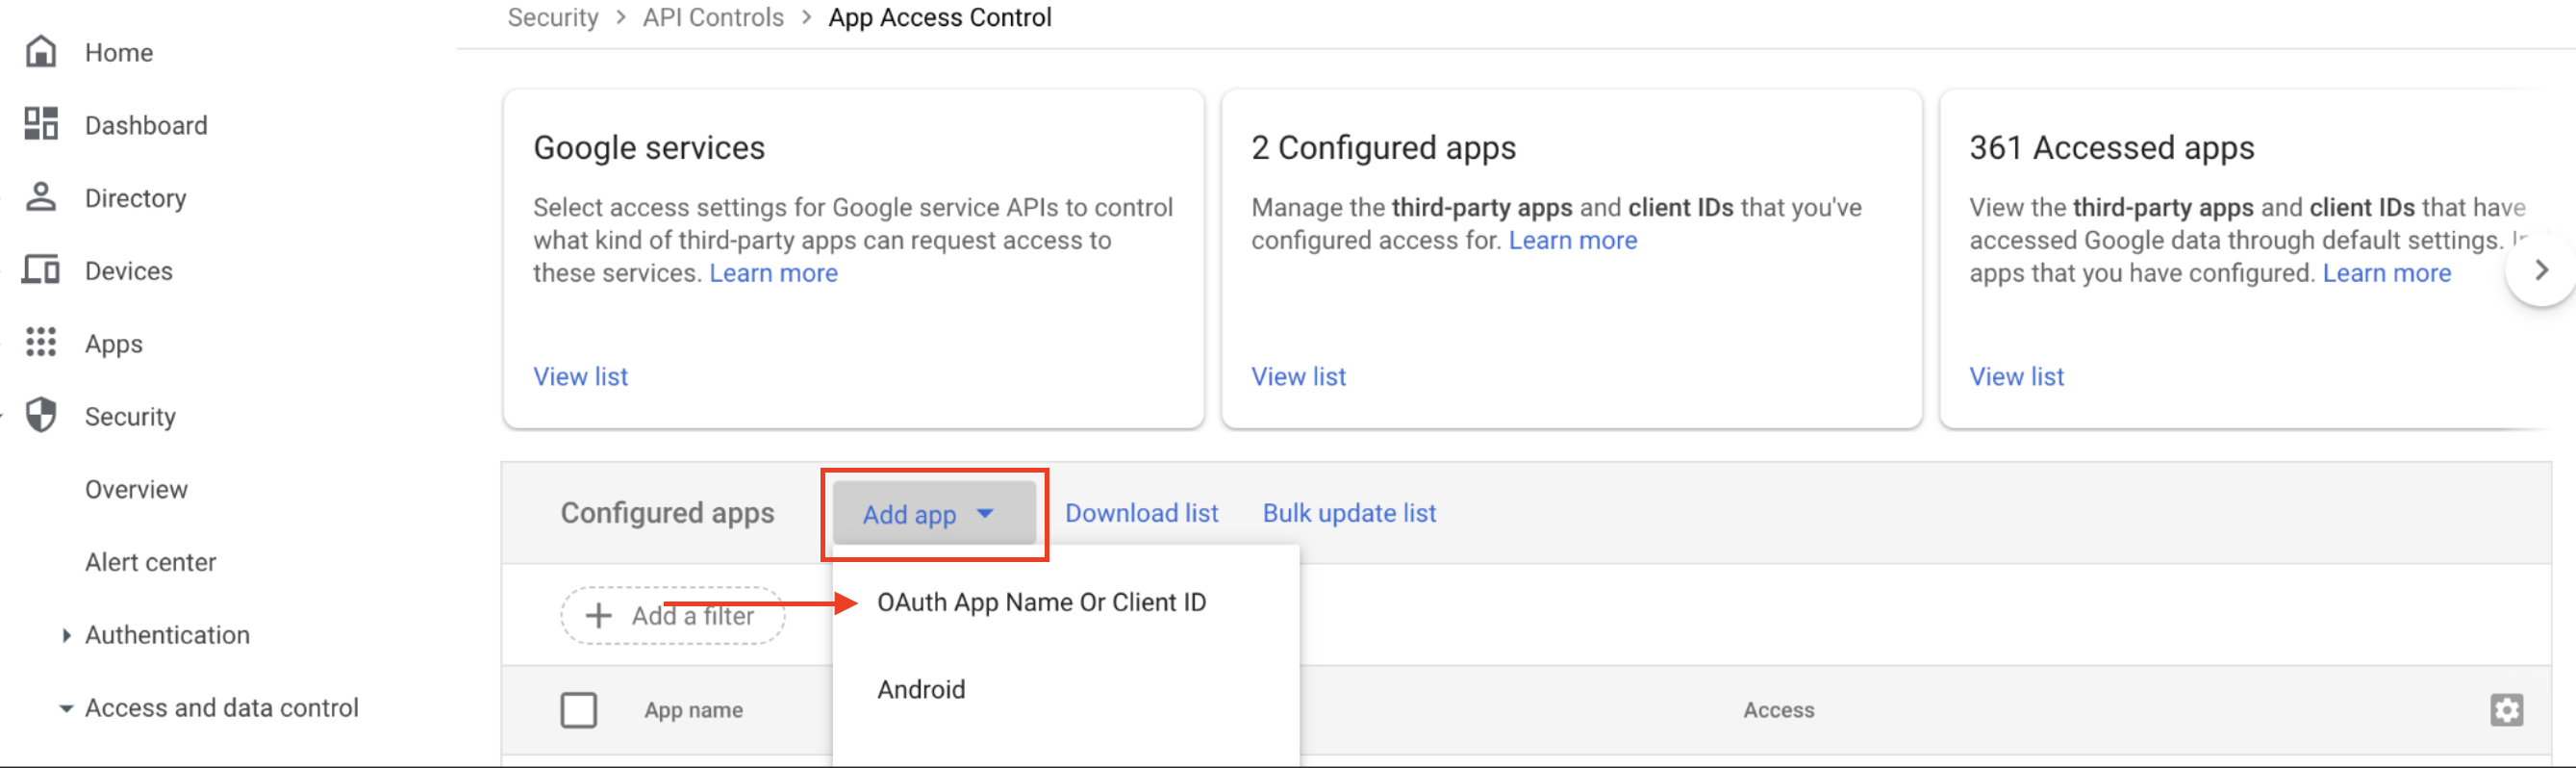Click the plus icon in Add a filter
Image resolution: width=2576 pixels, height=768 pixels.
tap(598, 615)
